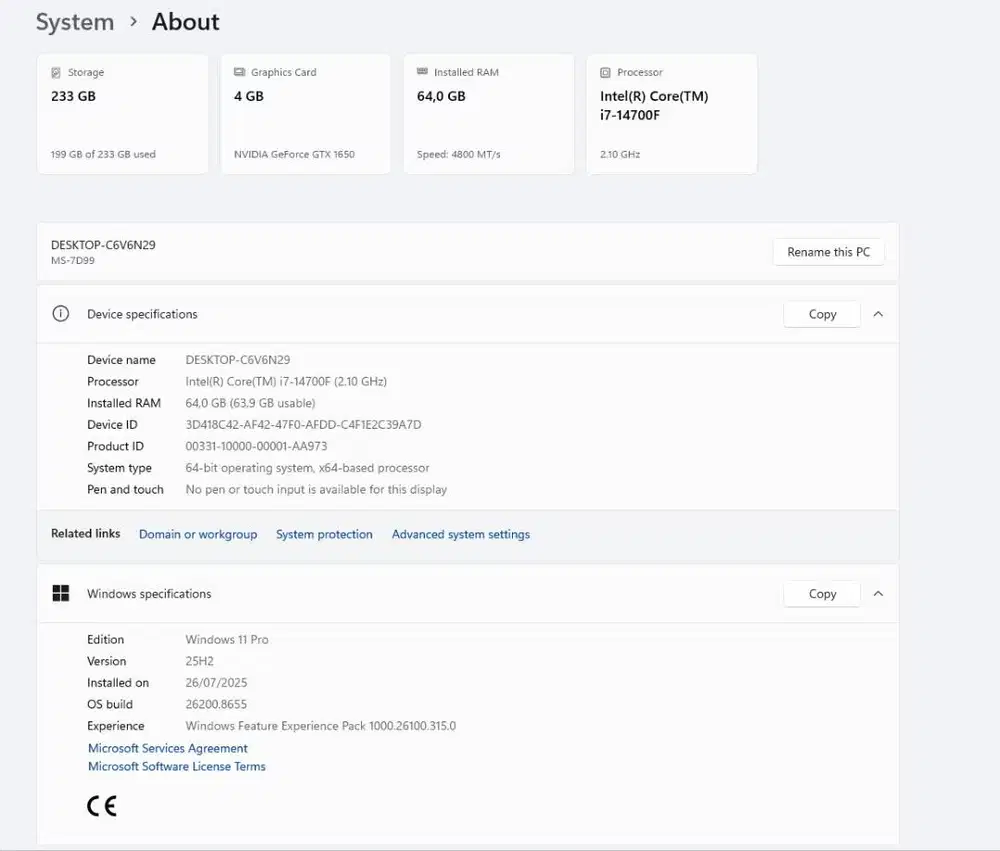Select the Installed RAM value 64,0 GB (63,9 GB usable)
The height and width of the screenshot is (851, 1000).
pos(250,403)
